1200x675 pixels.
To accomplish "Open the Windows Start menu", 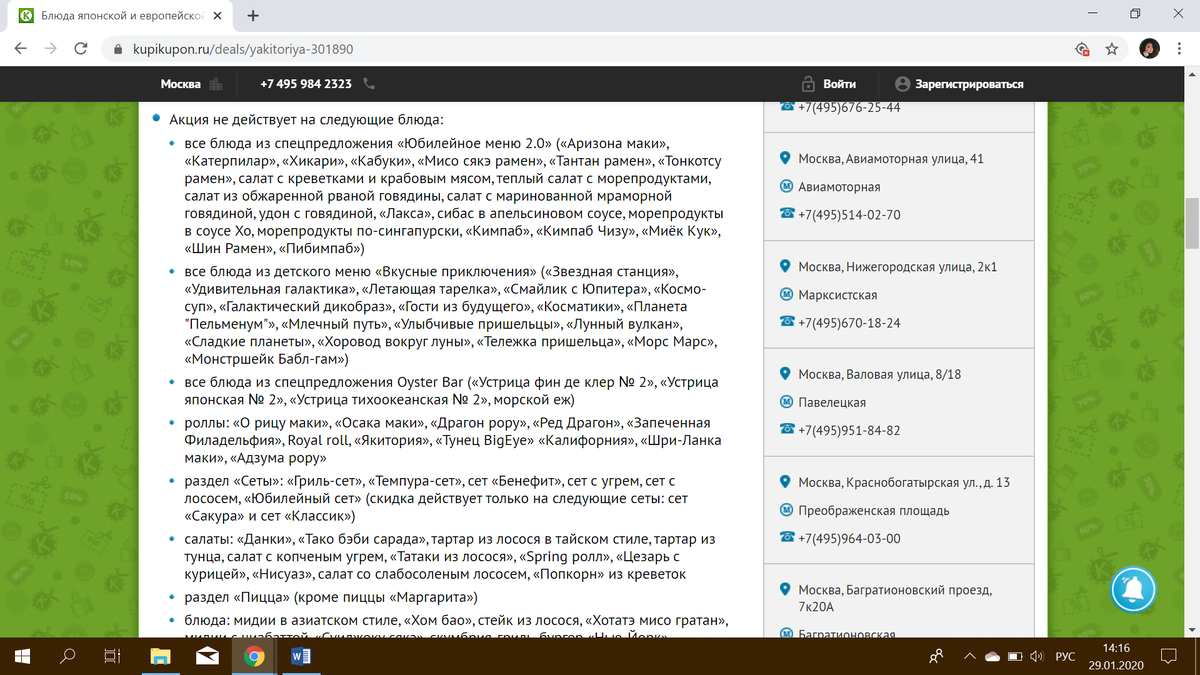I will [23, 657].
